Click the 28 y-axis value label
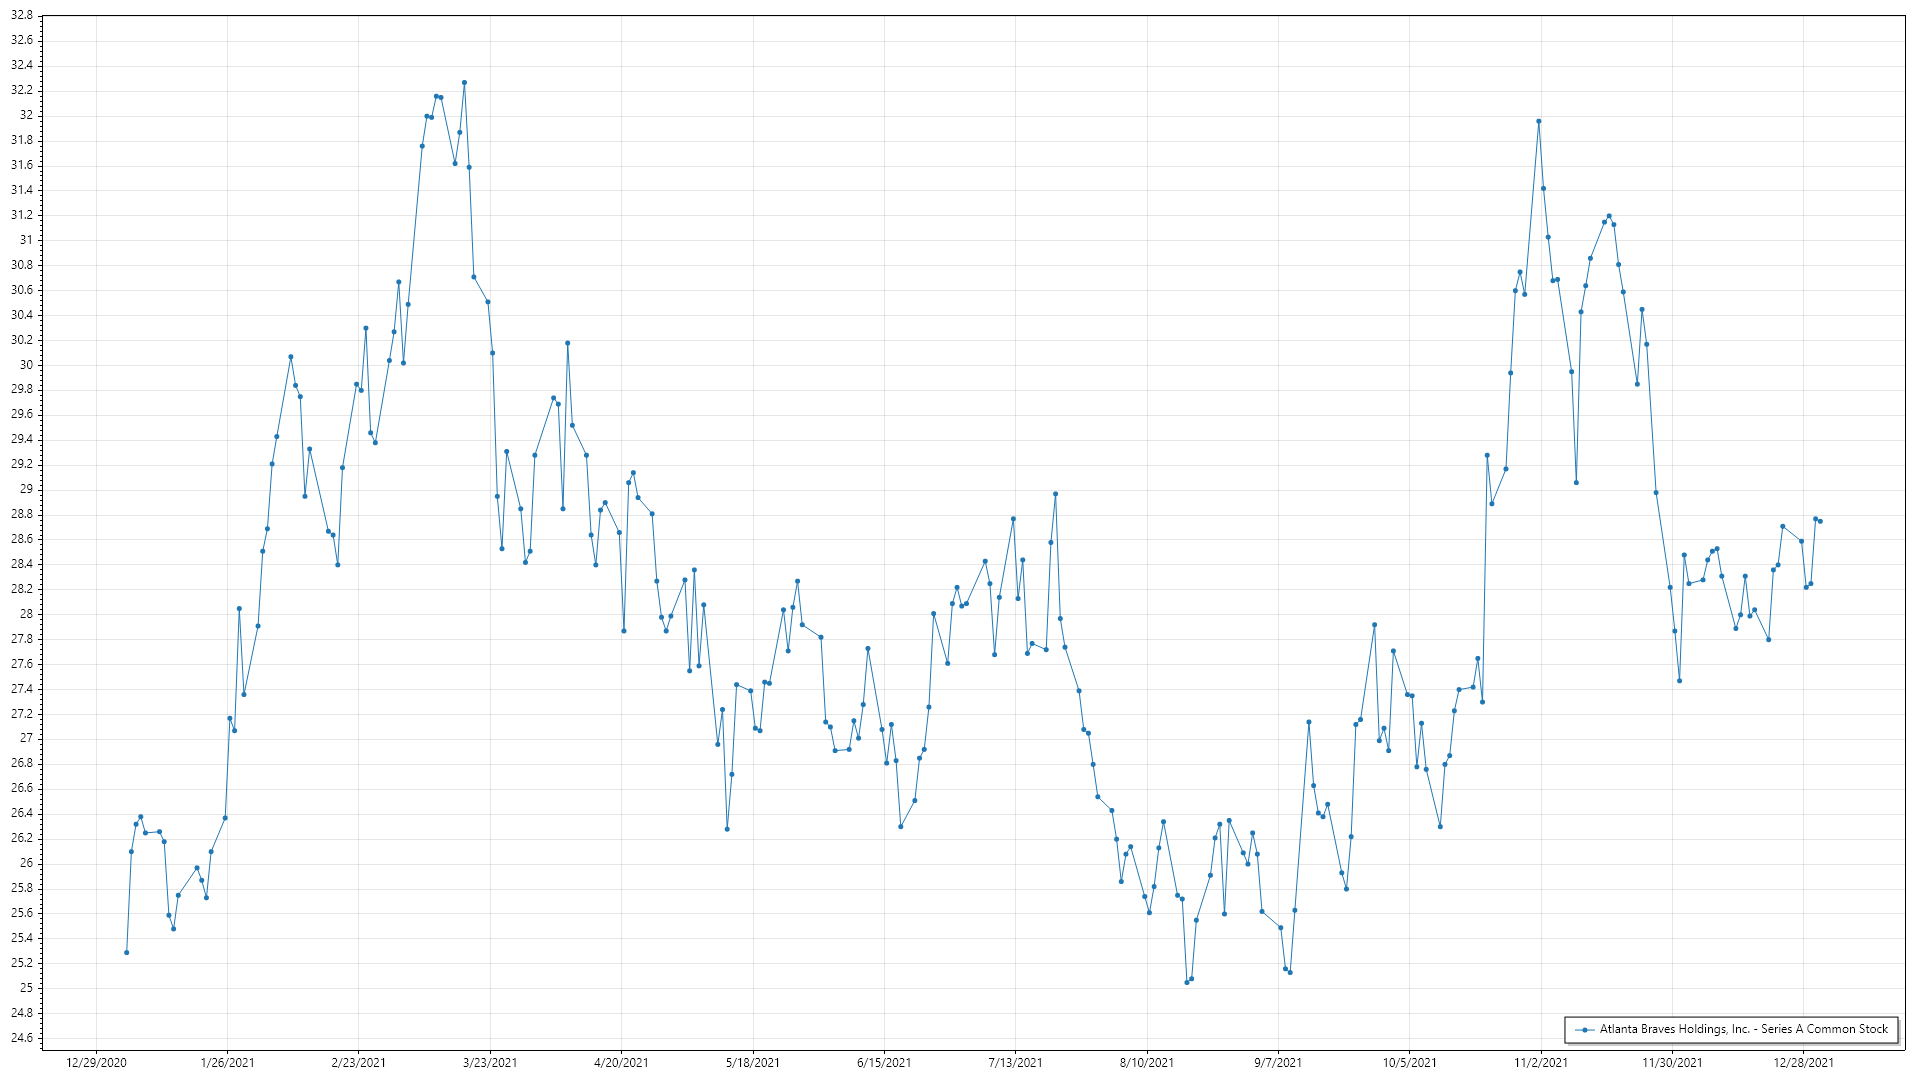1920x1080 pixels. [26, 614]
